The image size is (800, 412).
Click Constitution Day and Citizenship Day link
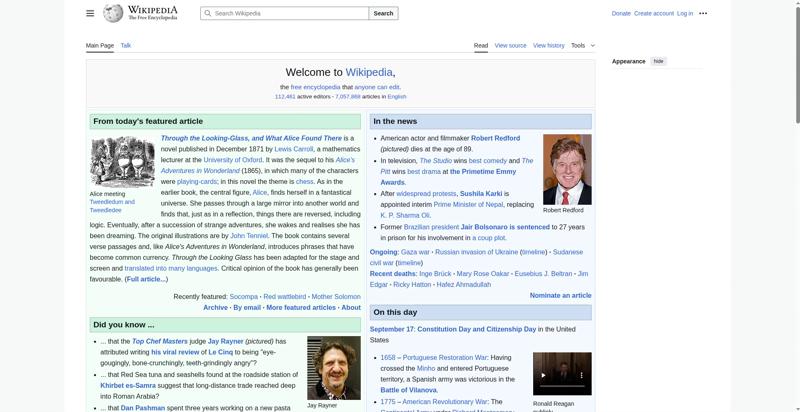[477, 329]
